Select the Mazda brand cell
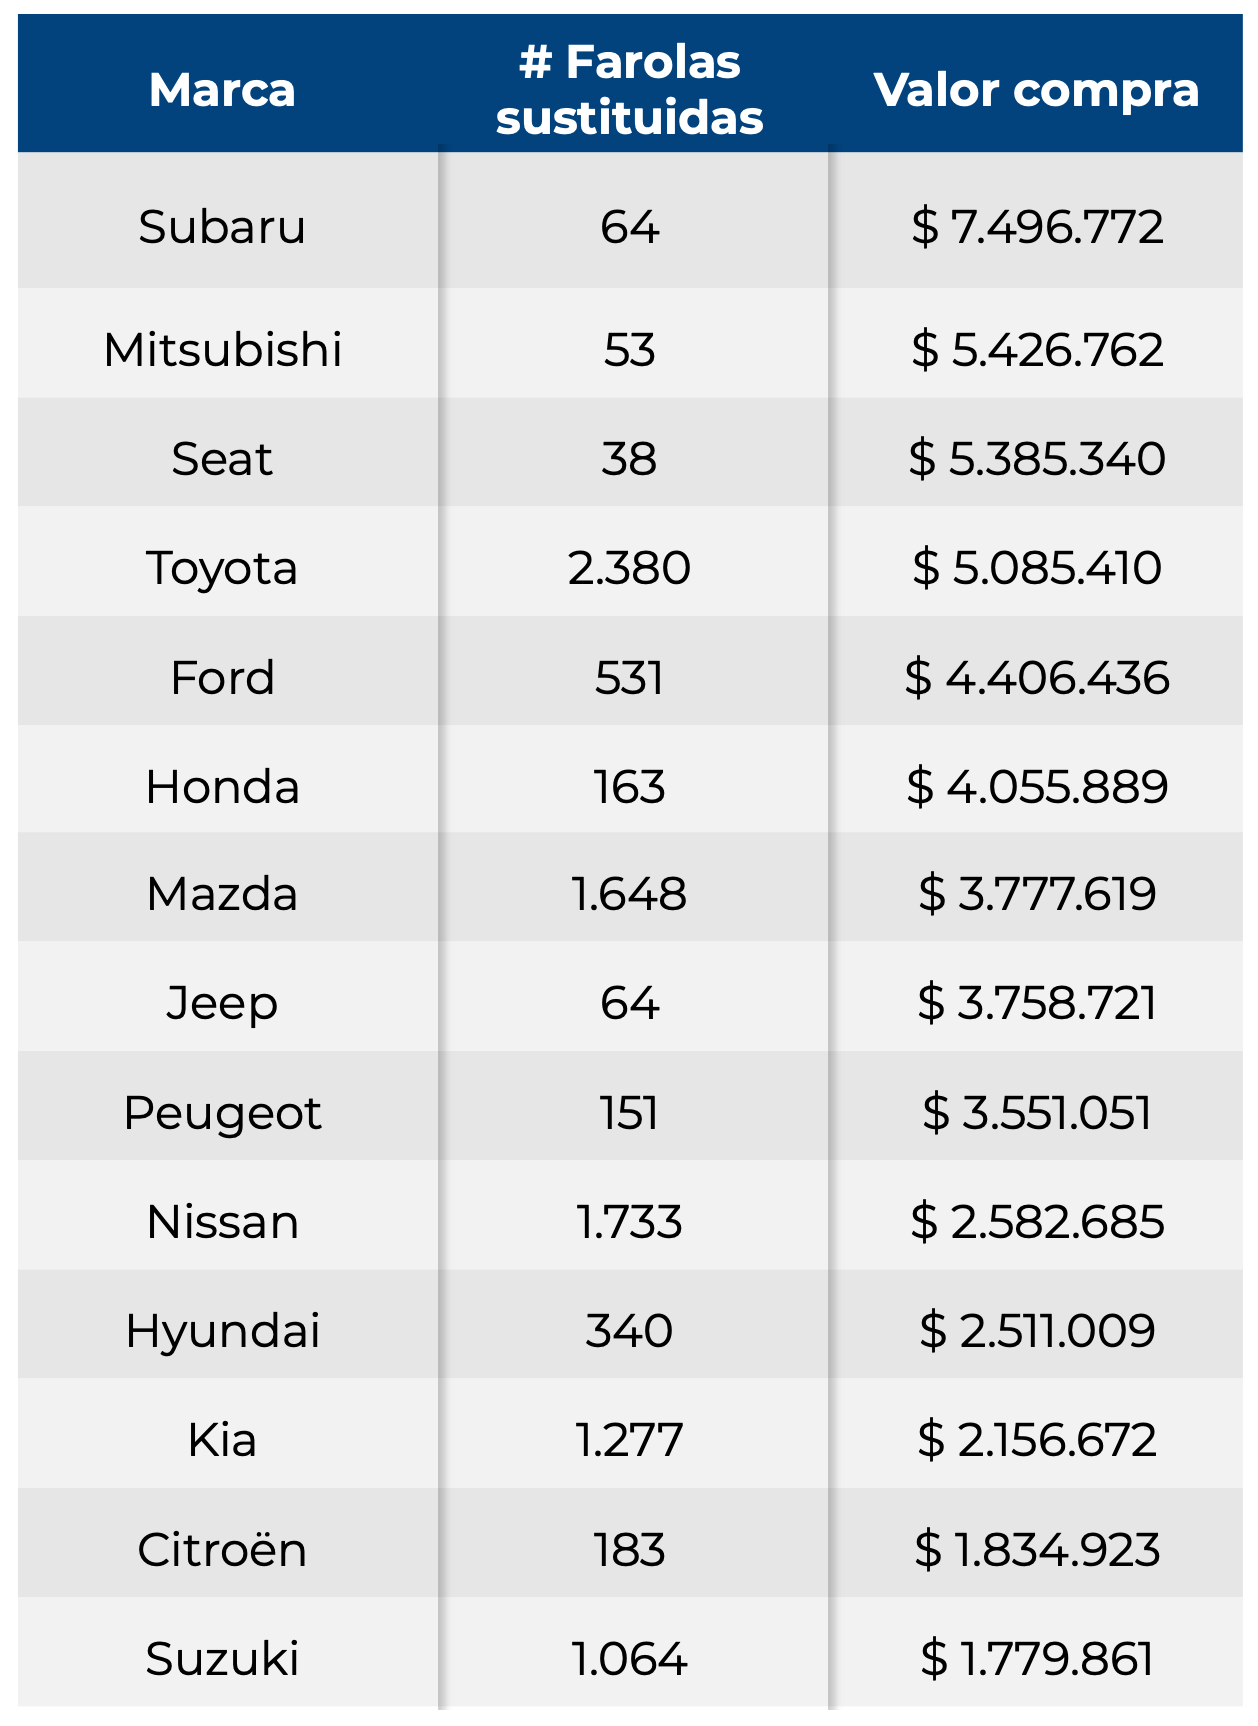This screenshot has width=1258, height=1726. click(x=222, y=894)
